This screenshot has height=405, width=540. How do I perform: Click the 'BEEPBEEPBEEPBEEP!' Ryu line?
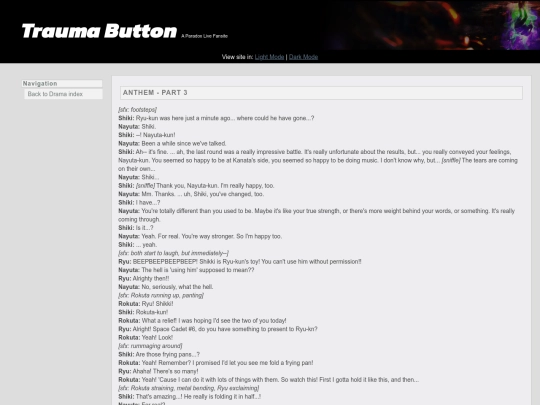(240, 261)
